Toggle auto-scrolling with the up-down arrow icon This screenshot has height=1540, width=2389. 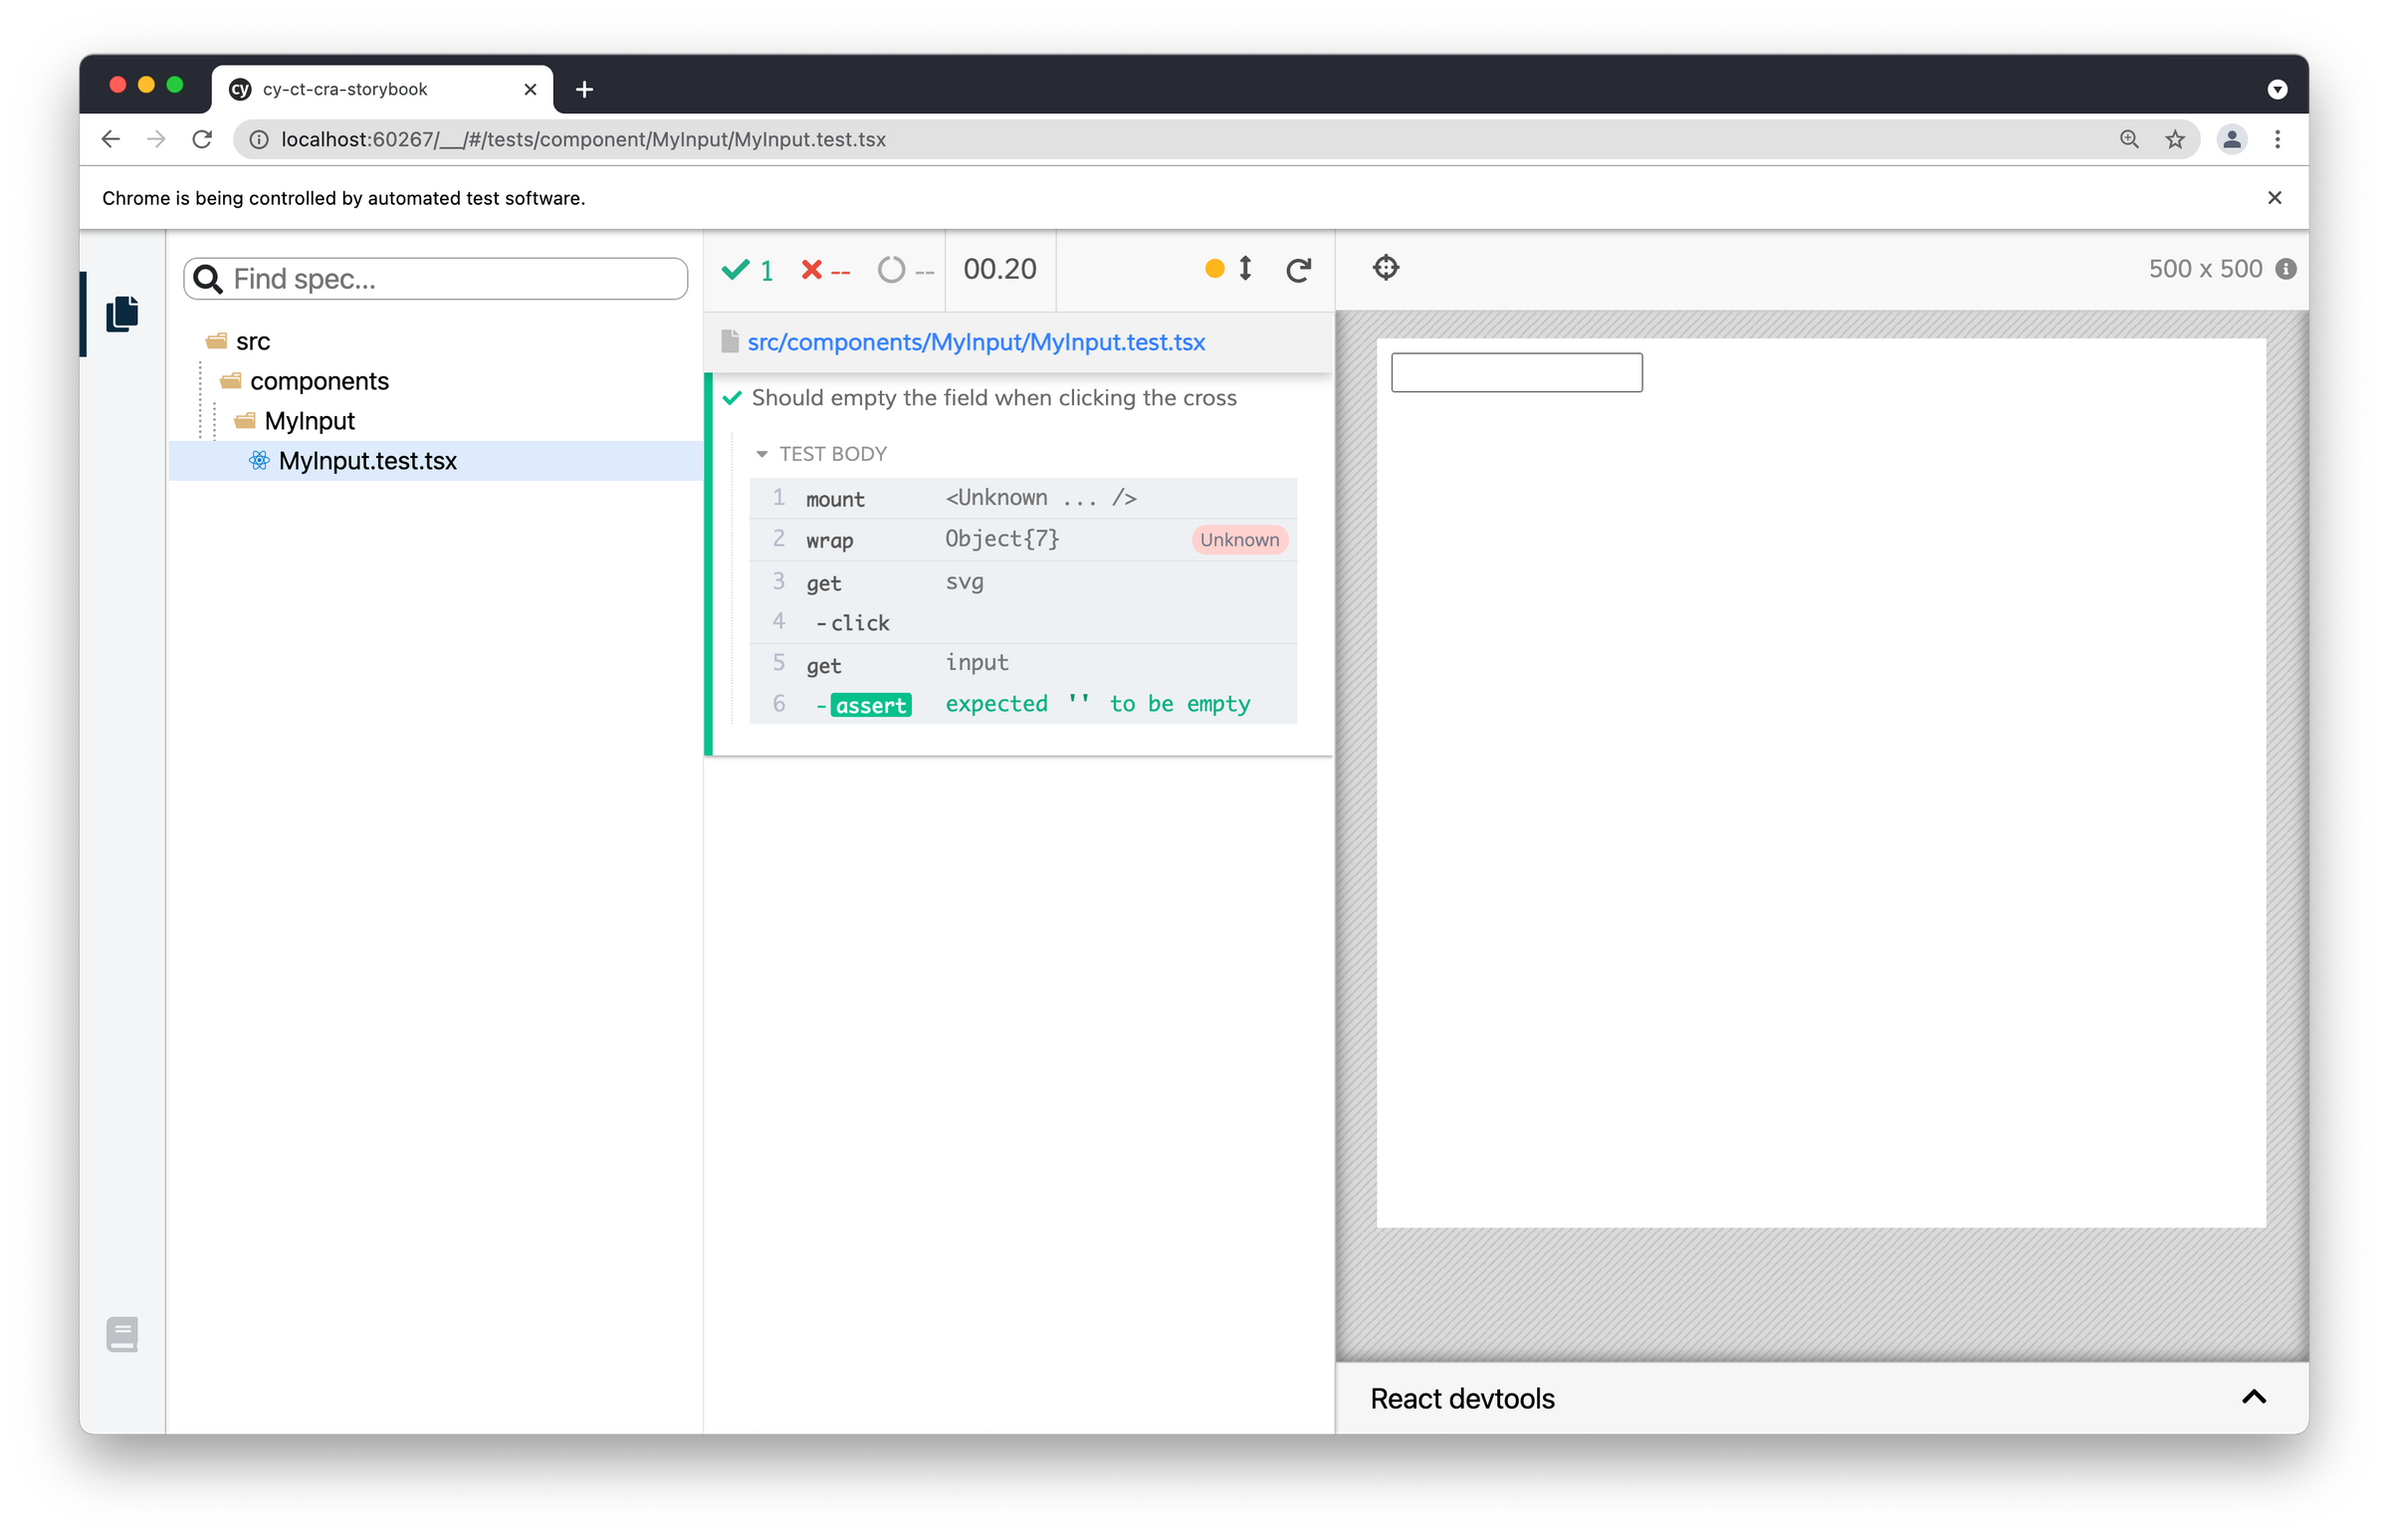point(1245,268)
